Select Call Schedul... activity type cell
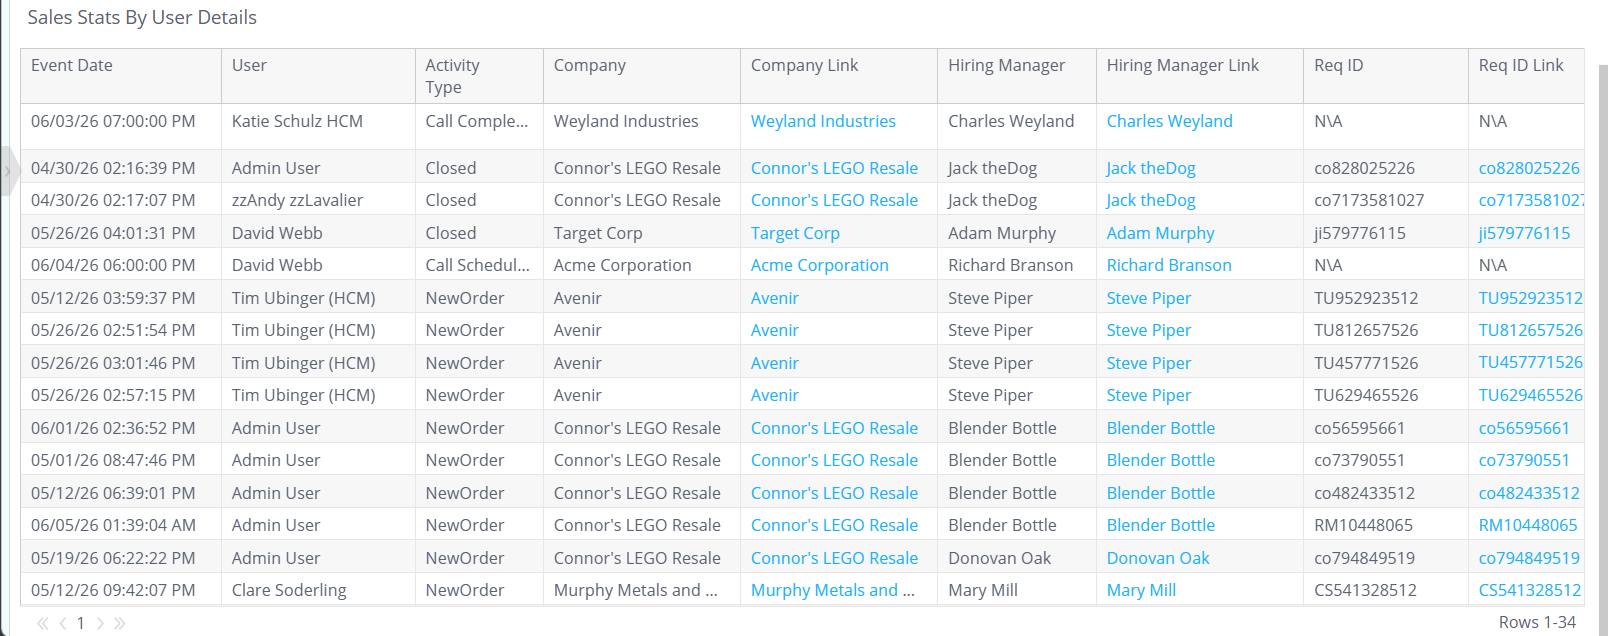The image size is (1608, 636). click(x=477, y=265)
